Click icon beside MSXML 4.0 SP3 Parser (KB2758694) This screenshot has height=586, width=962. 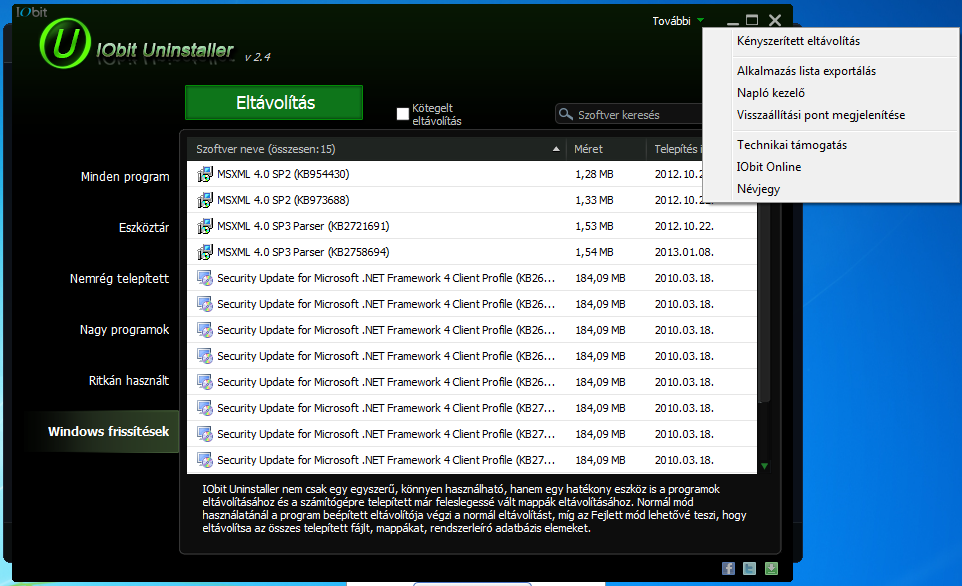tap(205, 252)
